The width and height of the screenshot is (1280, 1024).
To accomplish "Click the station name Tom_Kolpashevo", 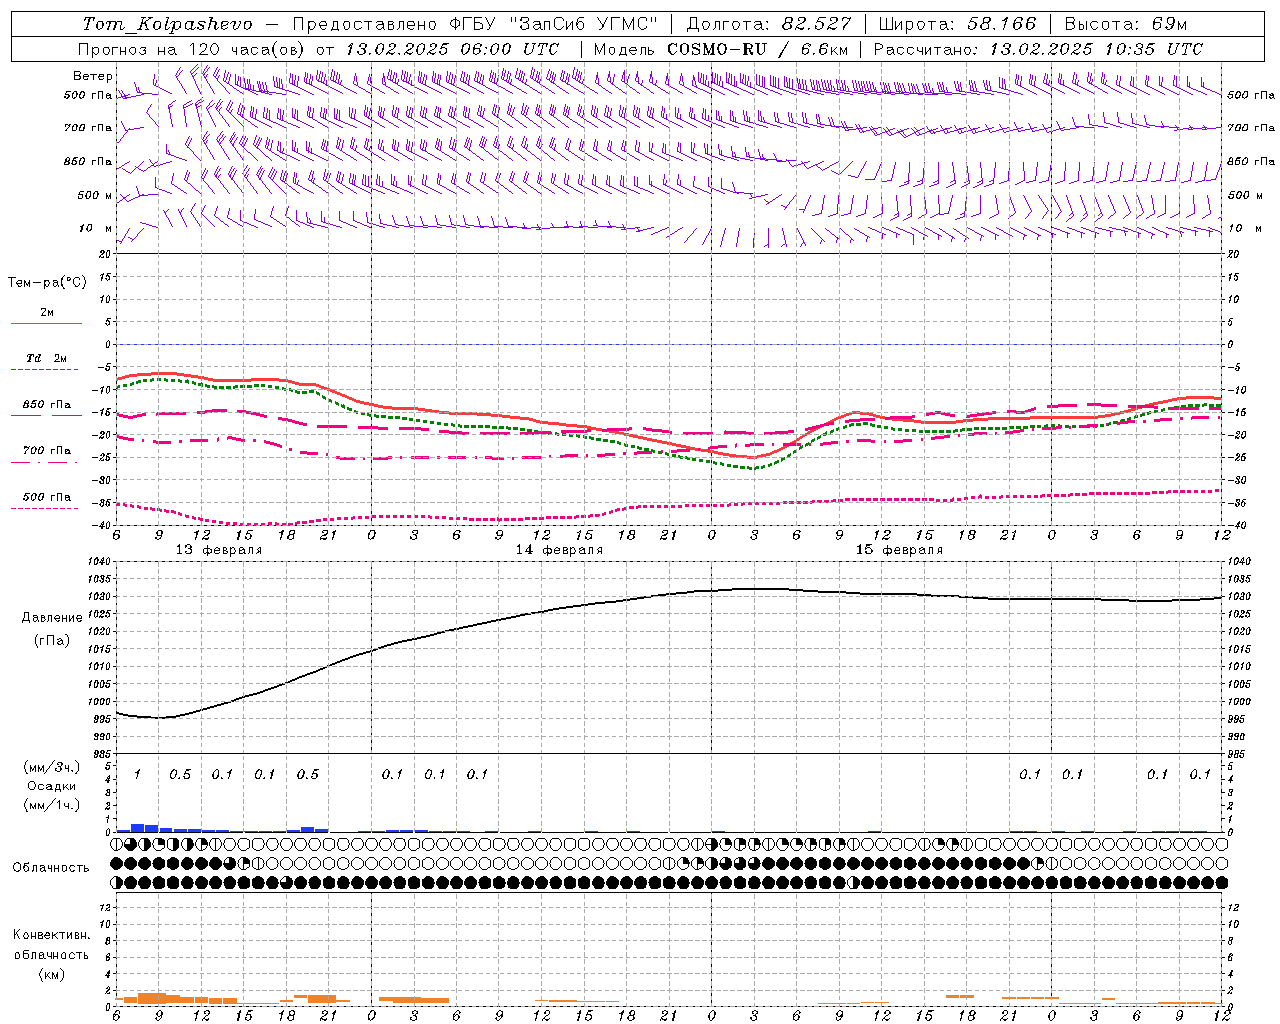I will pos(168,24).
